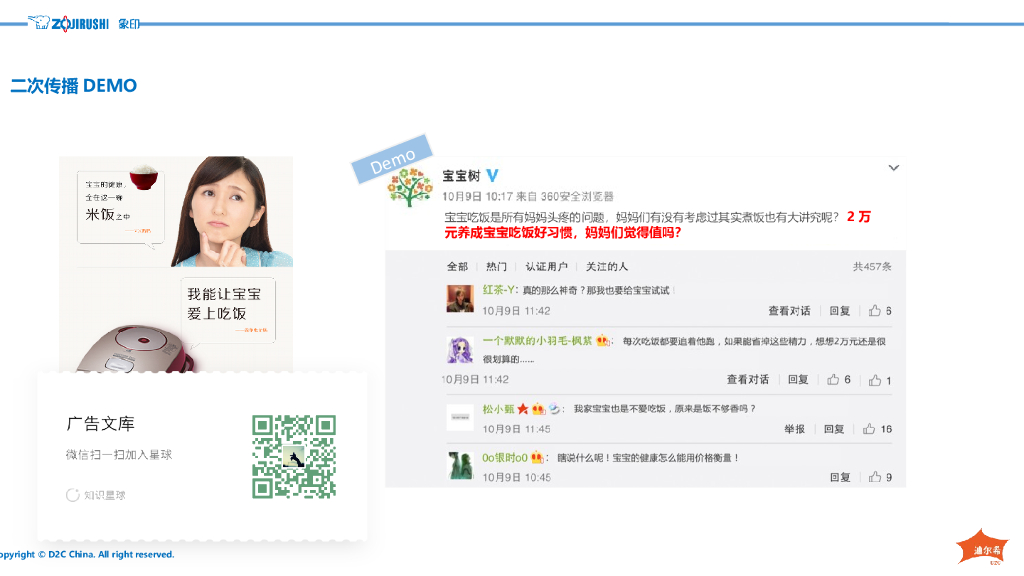1024x576 pixels.
Task: Click the purple-haired anime avatar
Action: click(x=460, y=351)
